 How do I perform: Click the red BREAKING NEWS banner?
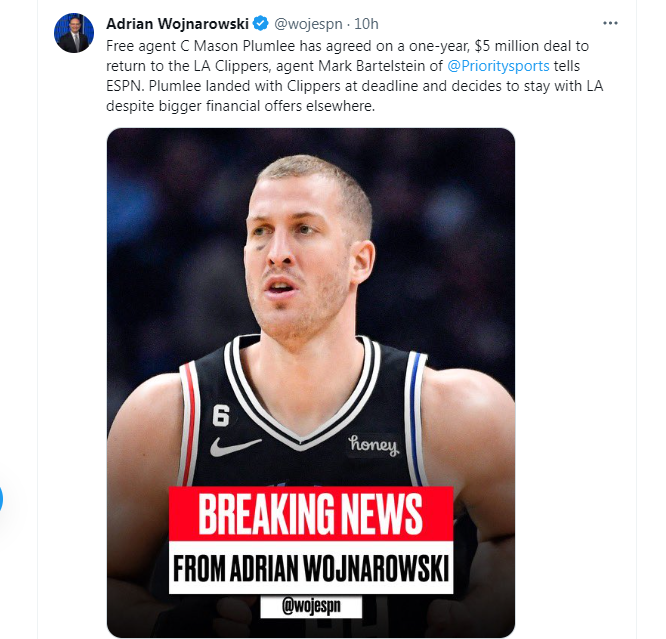[311, 513]
